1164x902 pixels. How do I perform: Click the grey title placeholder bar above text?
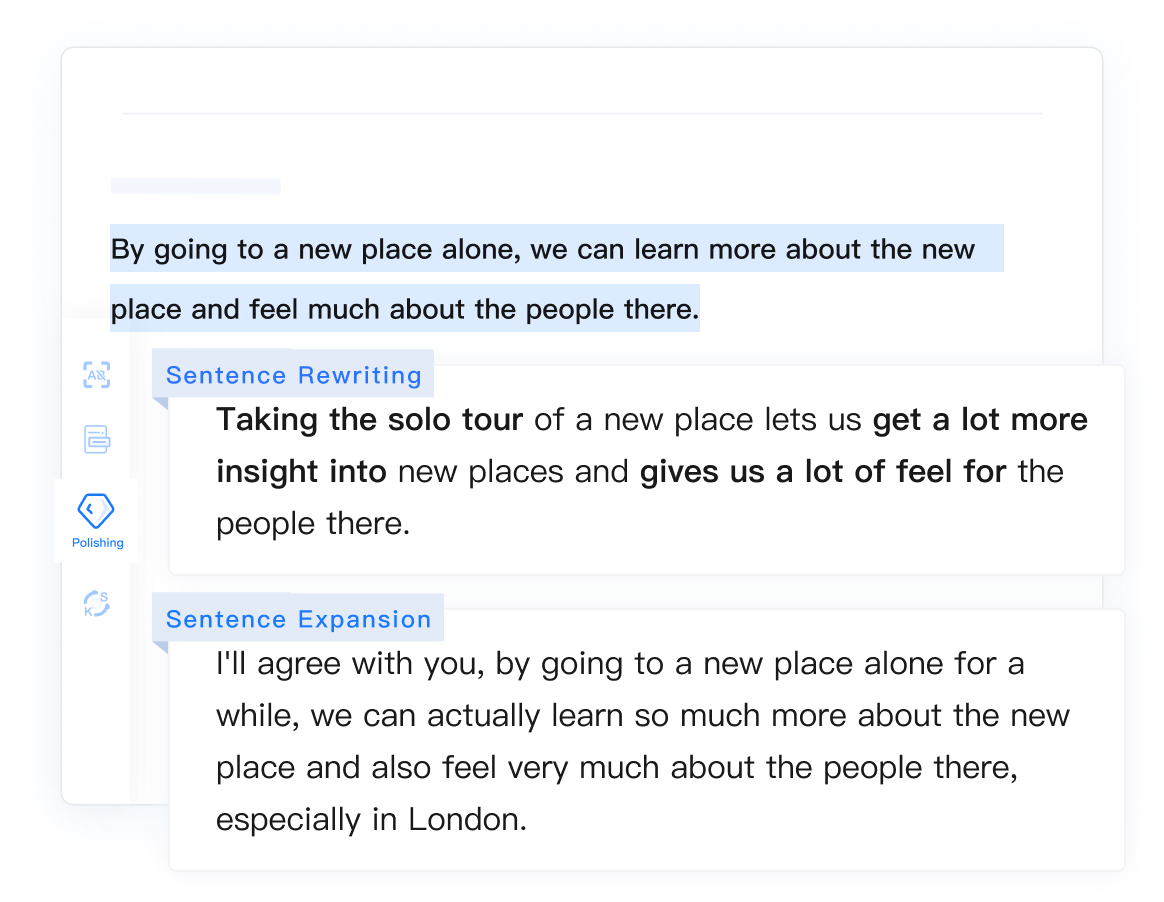[196, 186]
